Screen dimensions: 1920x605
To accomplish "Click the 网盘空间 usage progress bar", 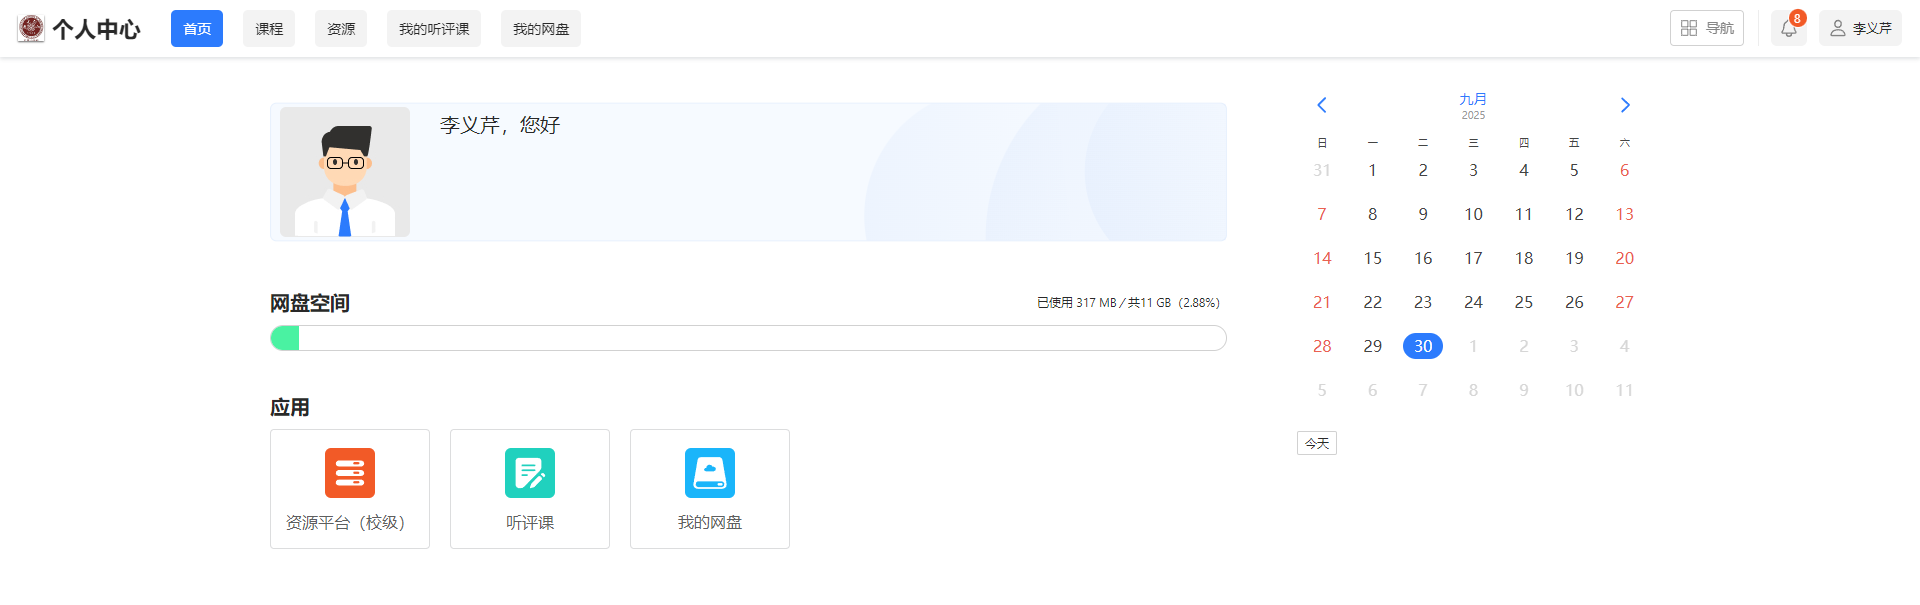I will point(748,338).
